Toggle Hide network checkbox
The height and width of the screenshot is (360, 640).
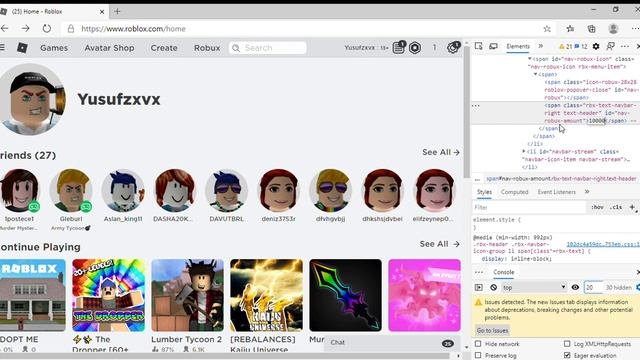click(x=478, y=344)
